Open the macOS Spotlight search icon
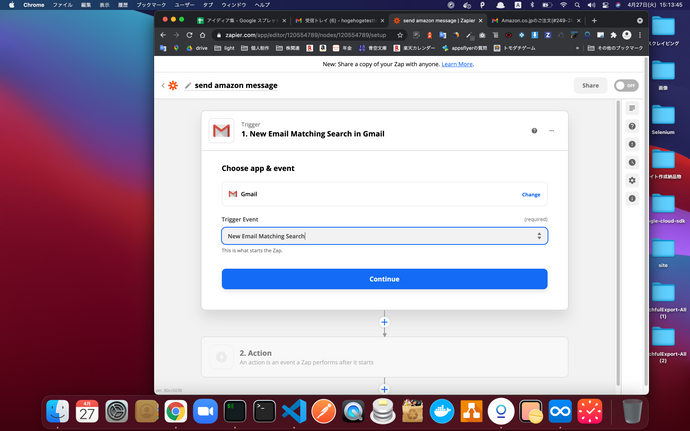This screenshot has height=431, width=690. [577, 5]
